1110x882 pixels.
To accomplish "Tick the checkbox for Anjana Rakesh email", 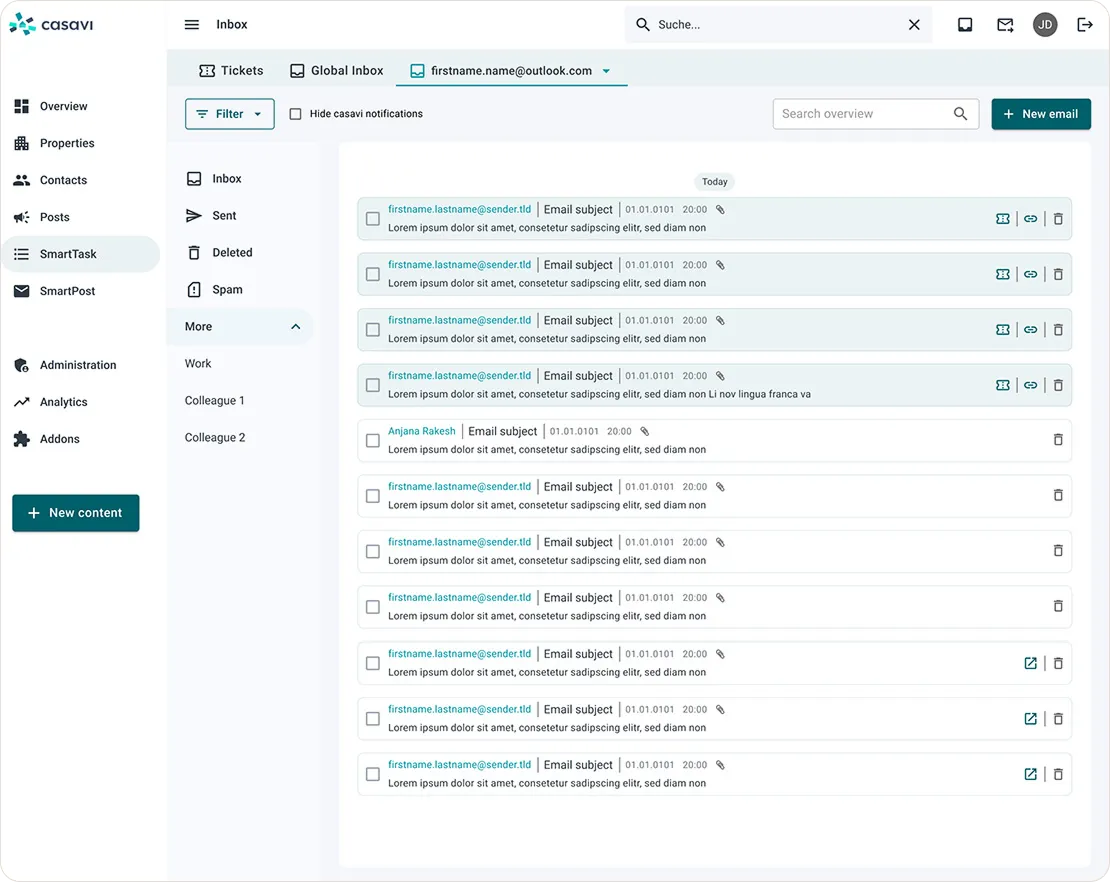I will coord(373,440).
